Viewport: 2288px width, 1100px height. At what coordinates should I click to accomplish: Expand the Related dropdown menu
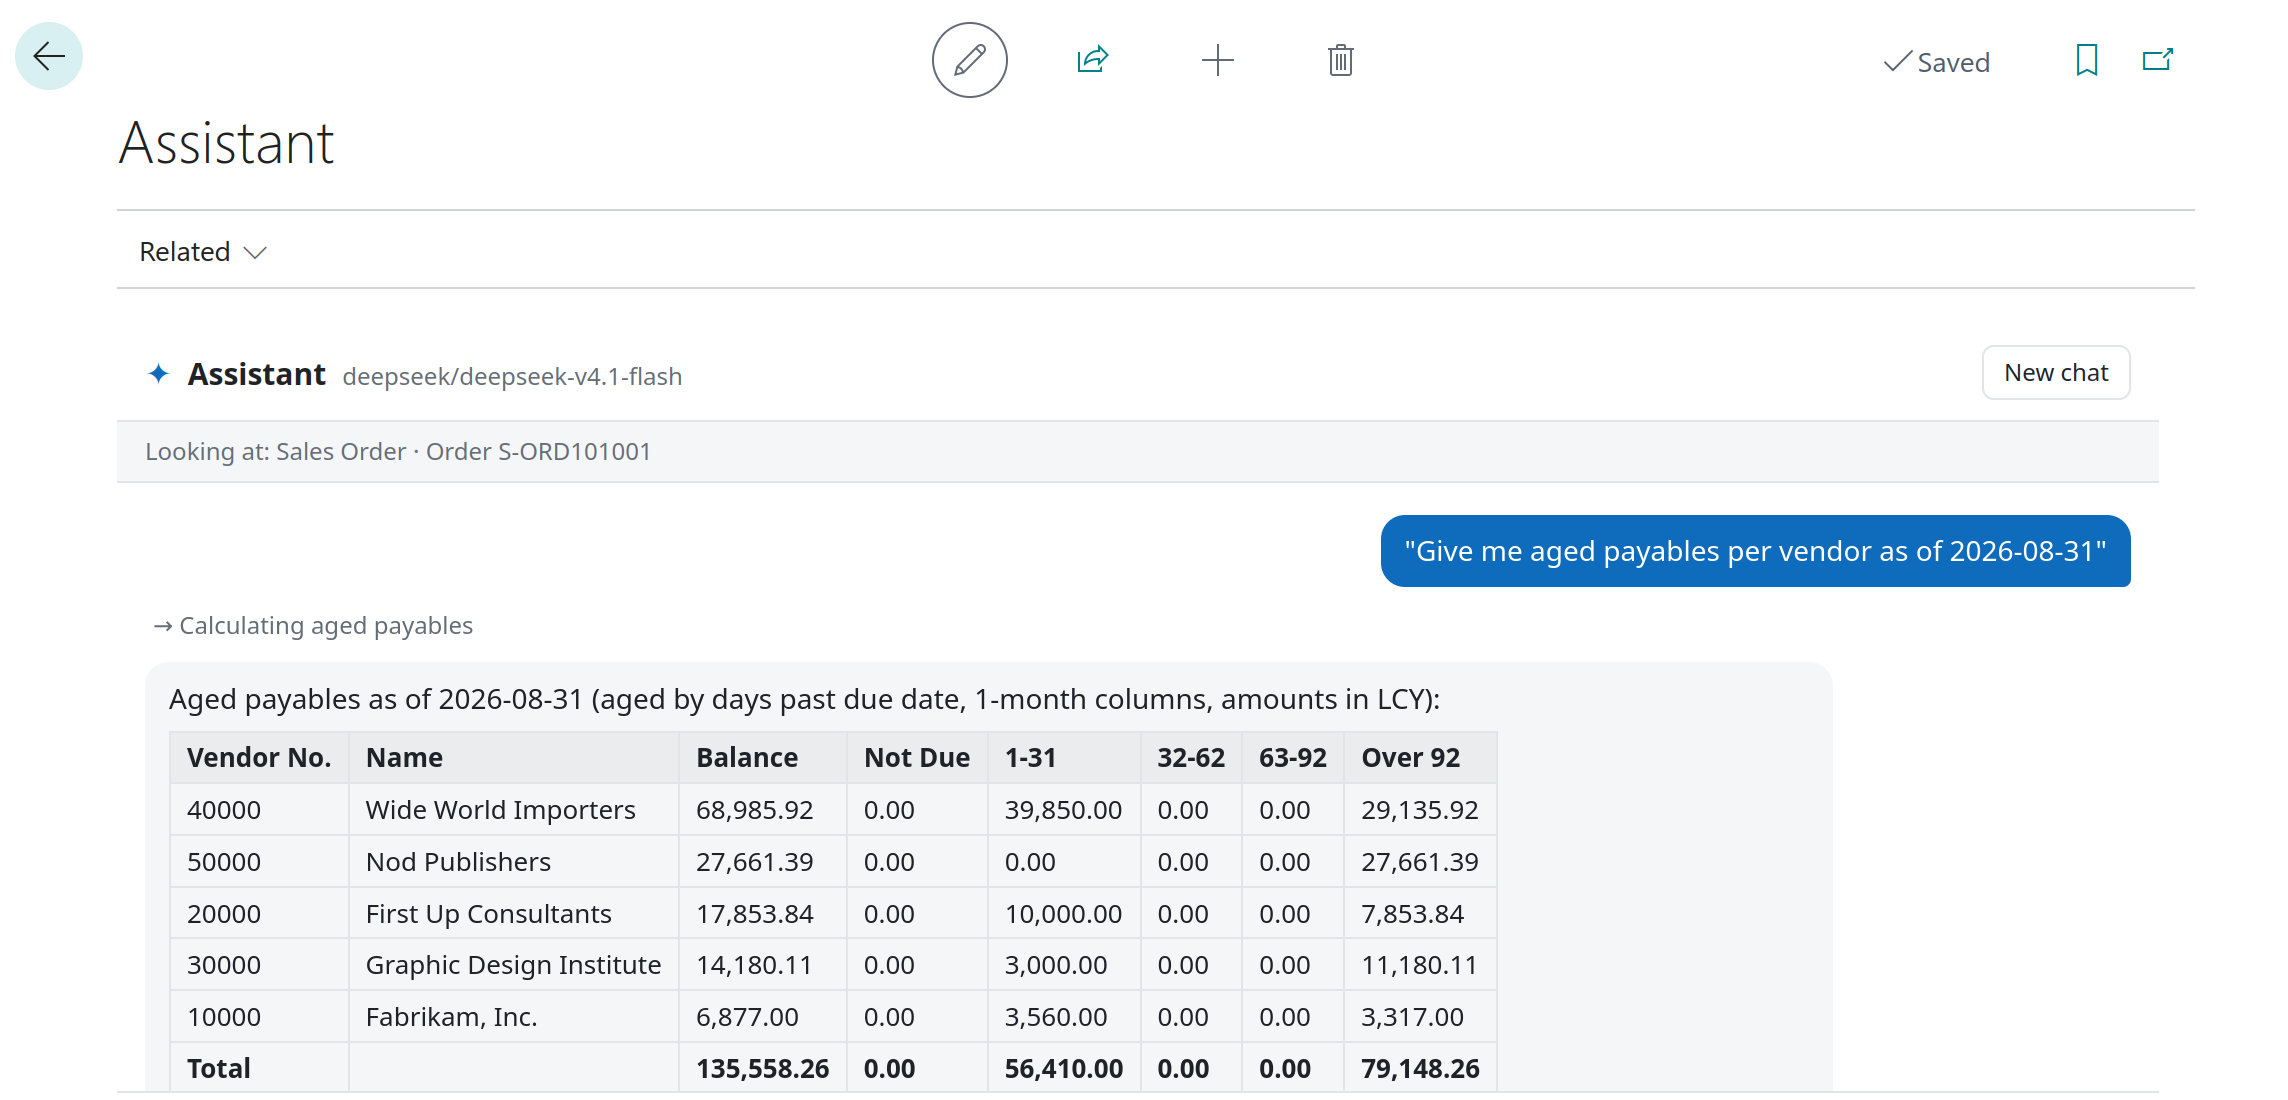[203, 251]
